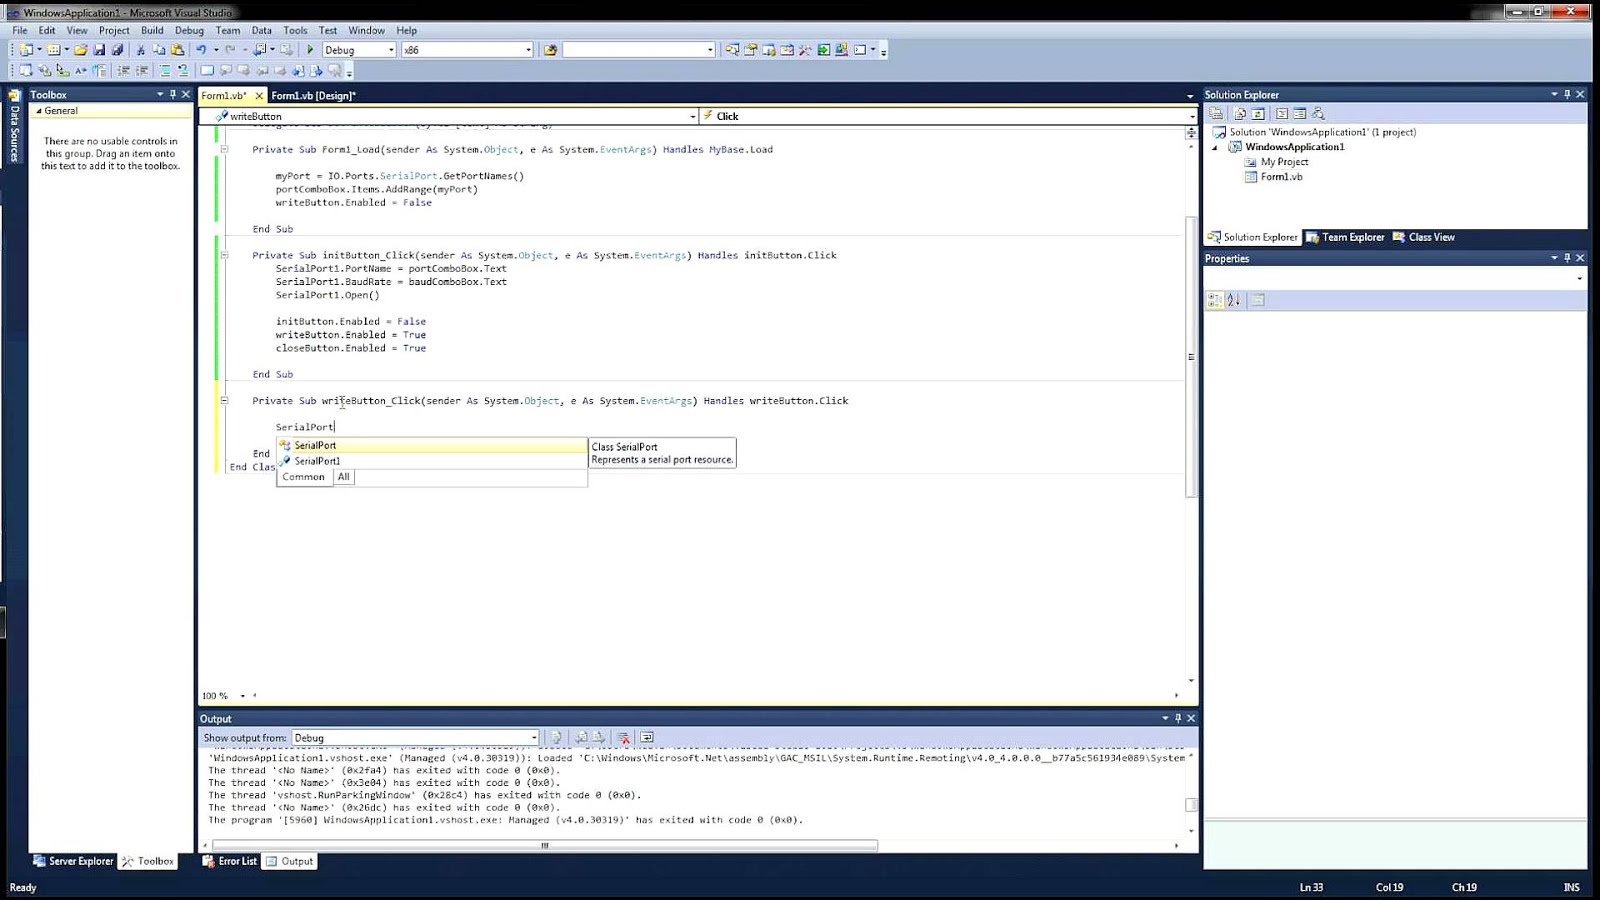Collapse the General group in Toolbox

coord(39,111)
